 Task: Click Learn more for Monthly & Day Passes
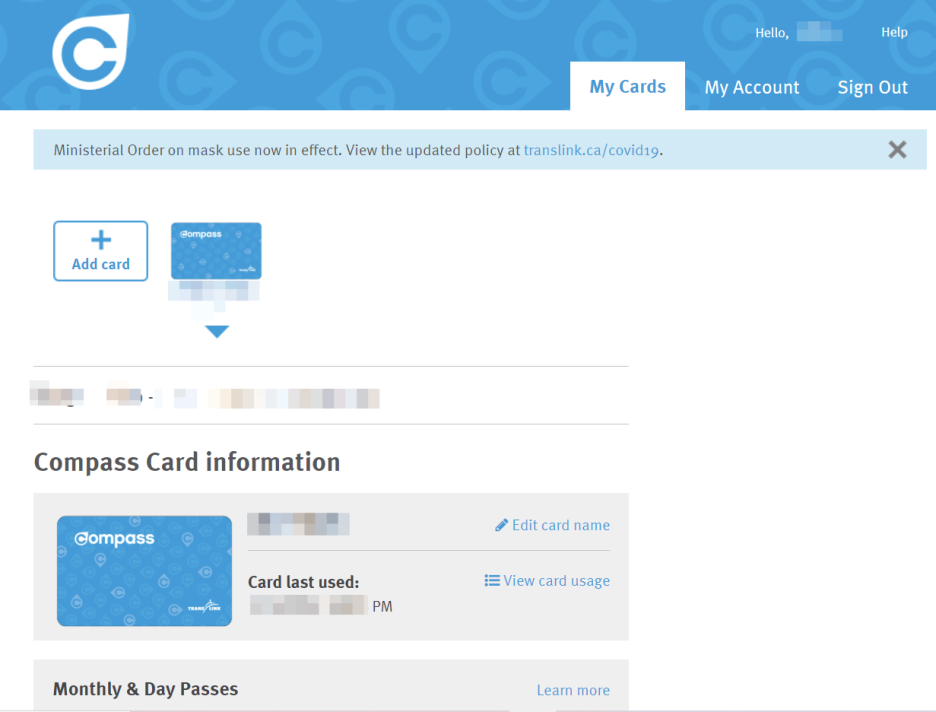573,690
